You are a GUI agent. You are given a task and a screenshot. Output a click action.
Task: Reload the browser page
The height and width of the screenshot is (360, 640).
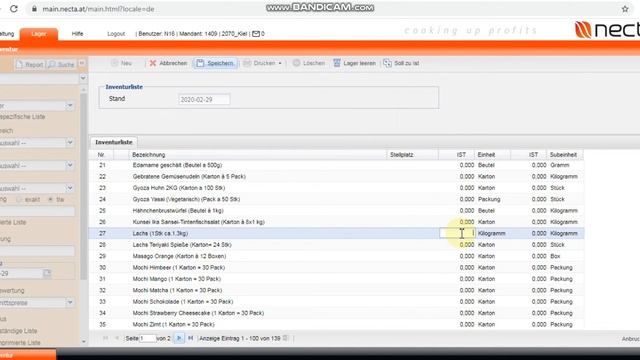(x=14, y=9)
